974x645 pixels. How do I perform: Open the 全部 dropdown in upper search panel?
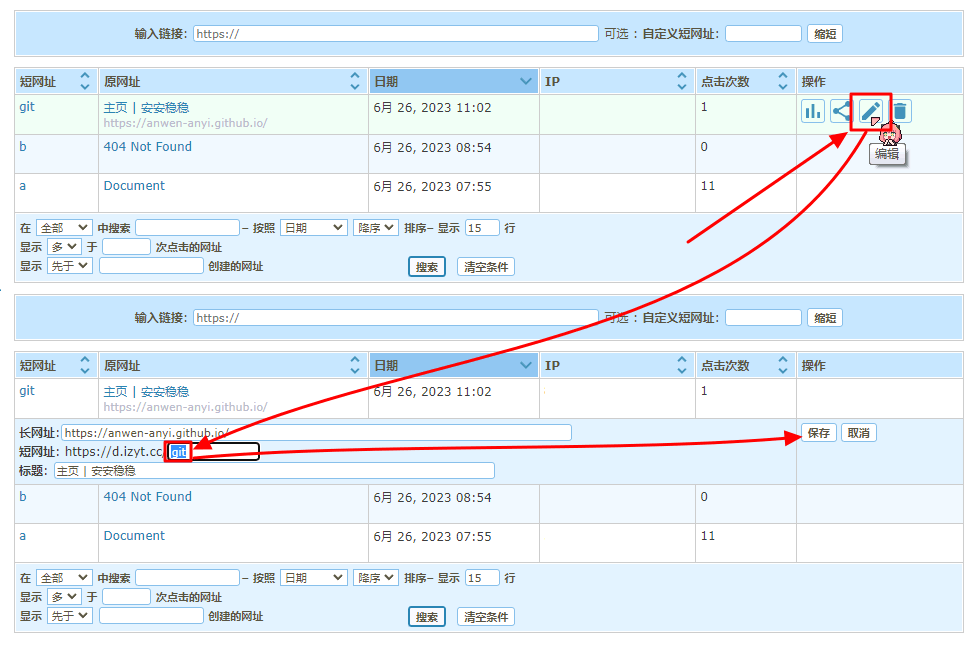tap(63, 228)
